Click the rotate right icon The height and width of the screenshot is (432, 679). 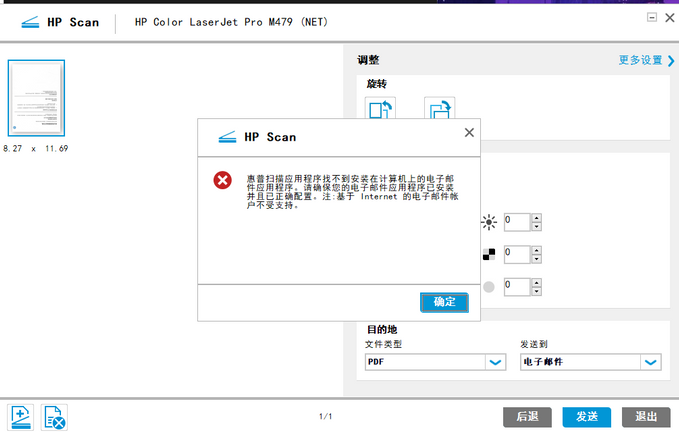[x=440, y=108]
